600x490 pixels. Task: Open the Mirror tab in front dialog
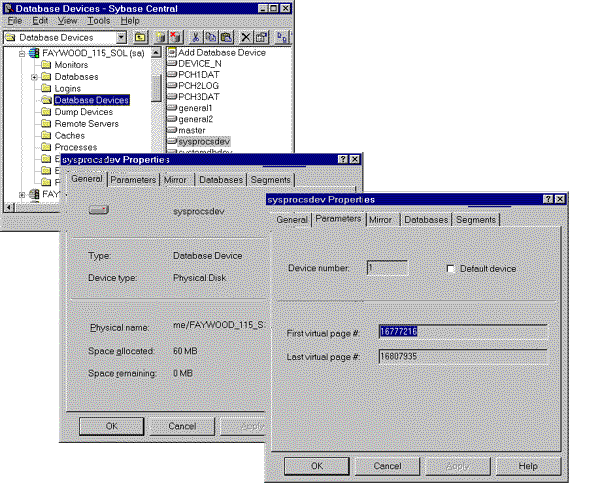tap(380, 220)
